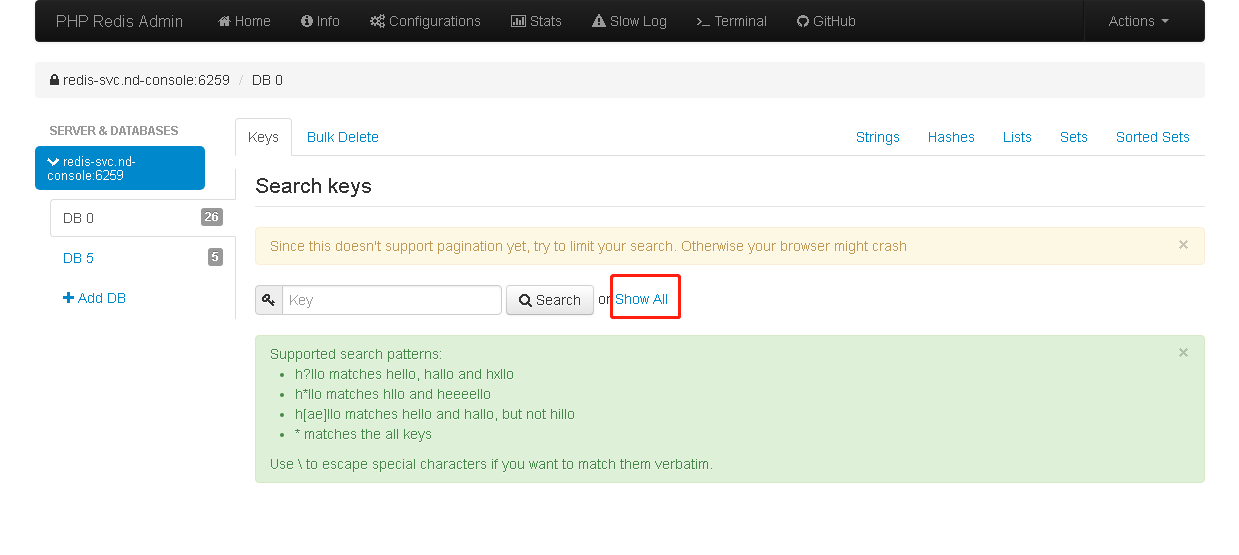Viewport: 1239px width, 555px height.
Task: Click the Search button
Action: [x=550, y=300]
